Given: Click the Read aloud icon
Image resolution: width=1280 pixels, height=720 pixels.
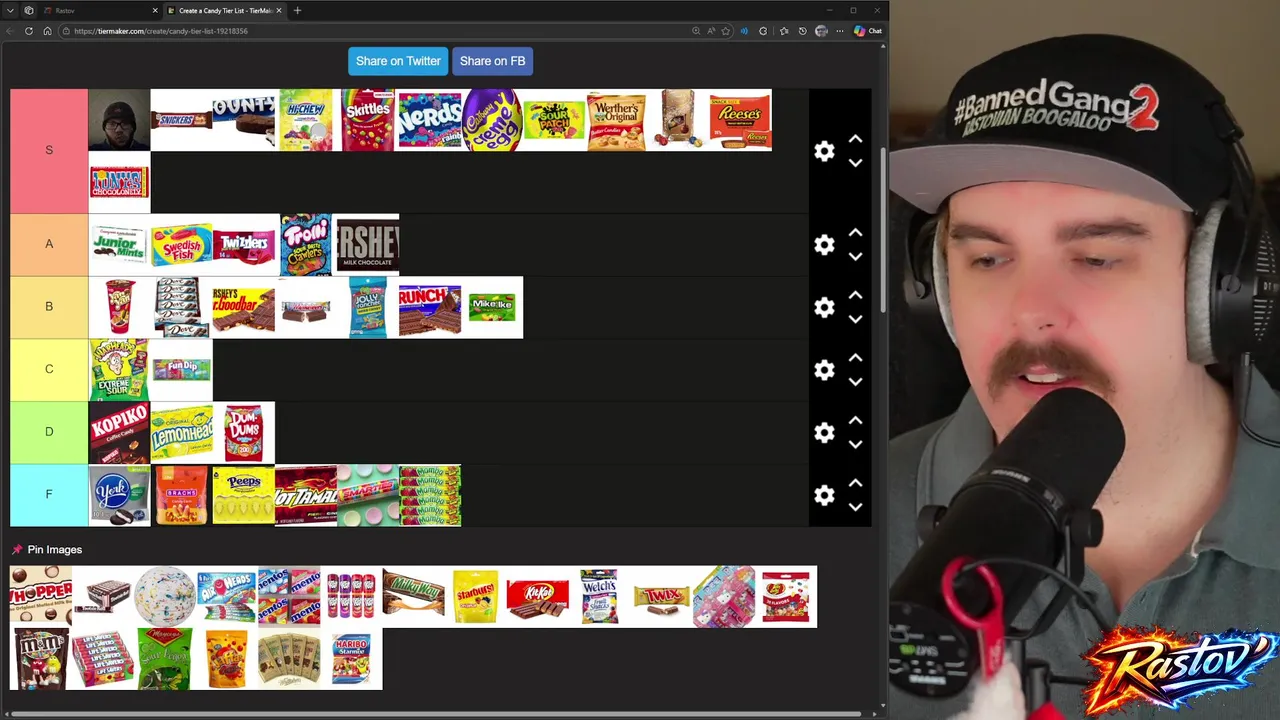Looking at the screenshot, I should coord(711,31).
